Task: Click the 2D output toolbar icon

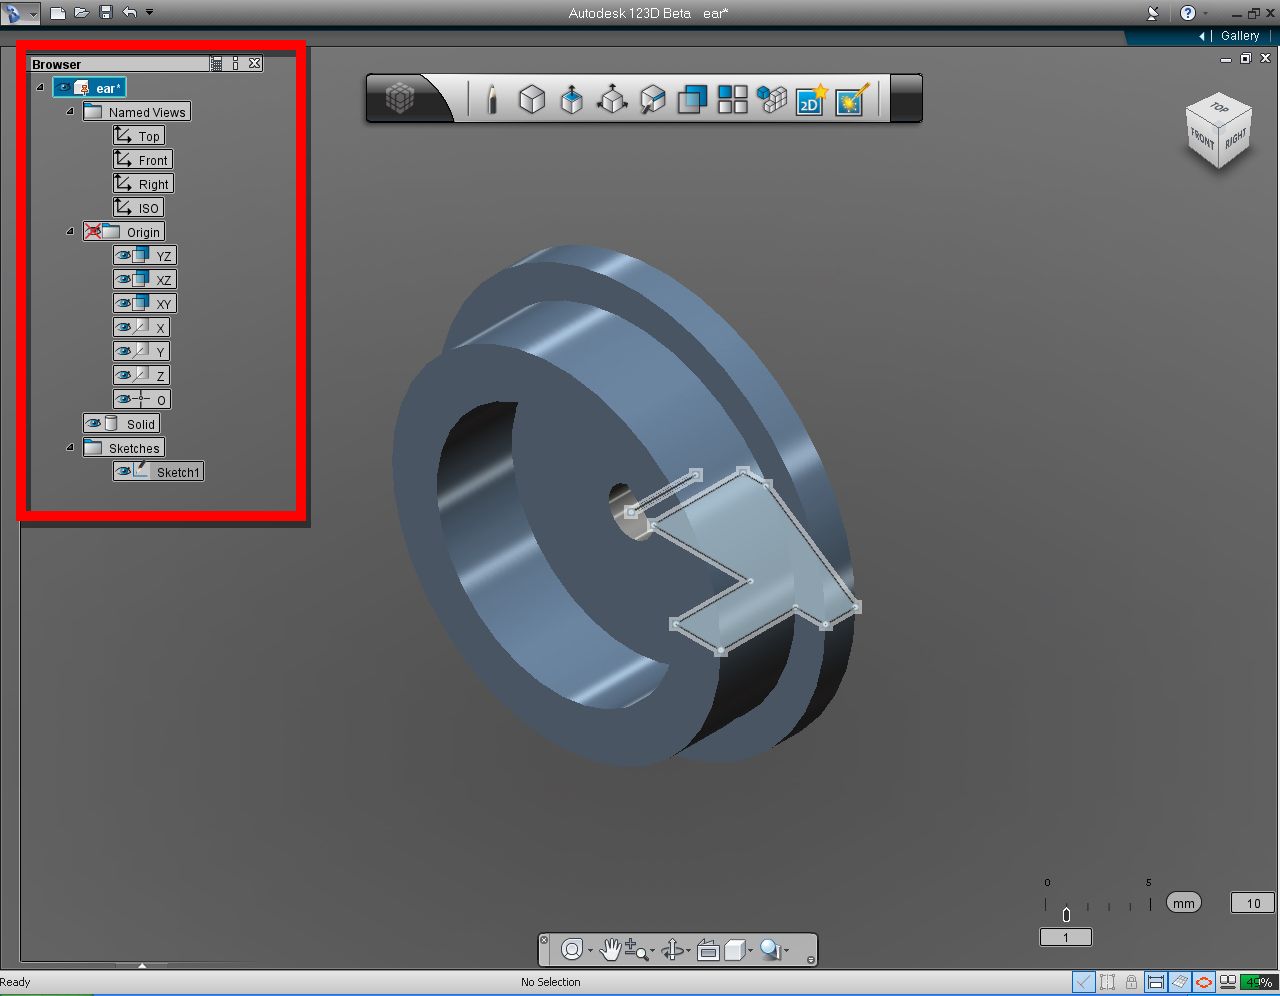Action: [x=809, y=99]
